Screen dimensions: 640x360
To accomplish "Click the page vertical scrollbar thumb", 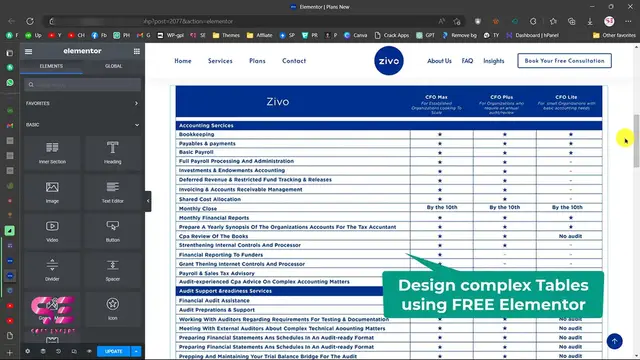I will [x=636, y=141].
